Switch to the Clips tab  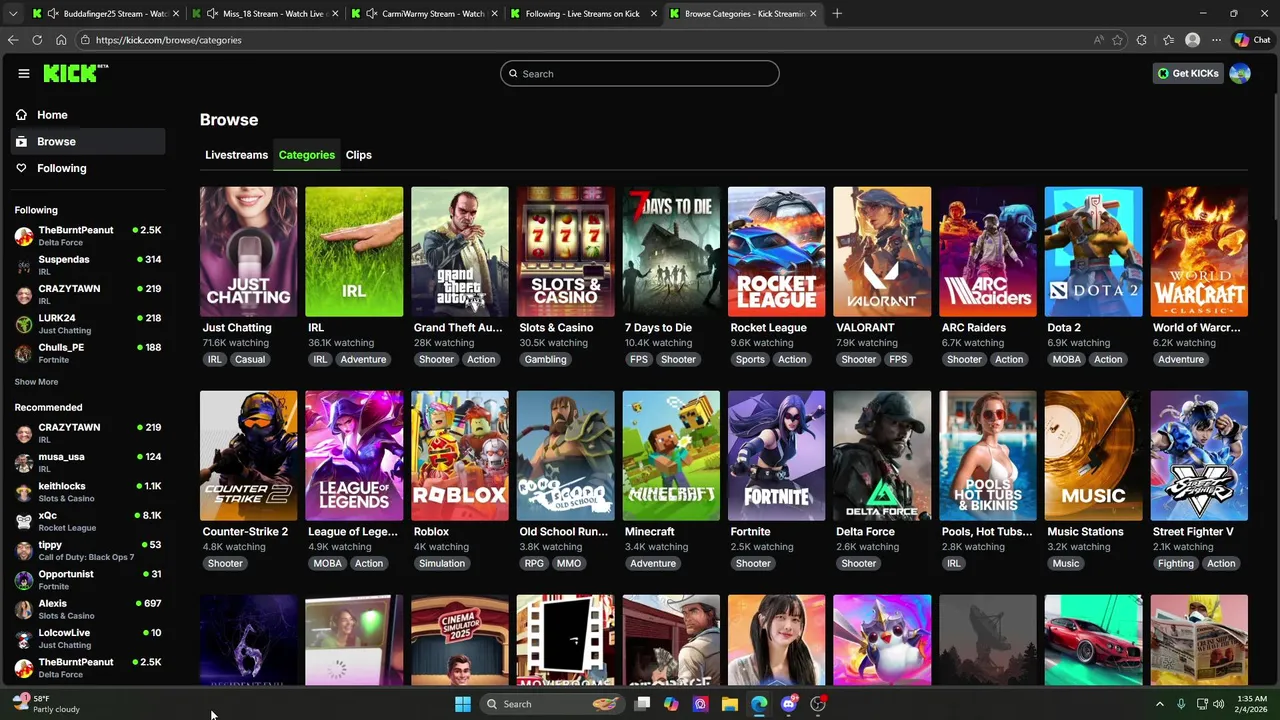coord(359,155)
